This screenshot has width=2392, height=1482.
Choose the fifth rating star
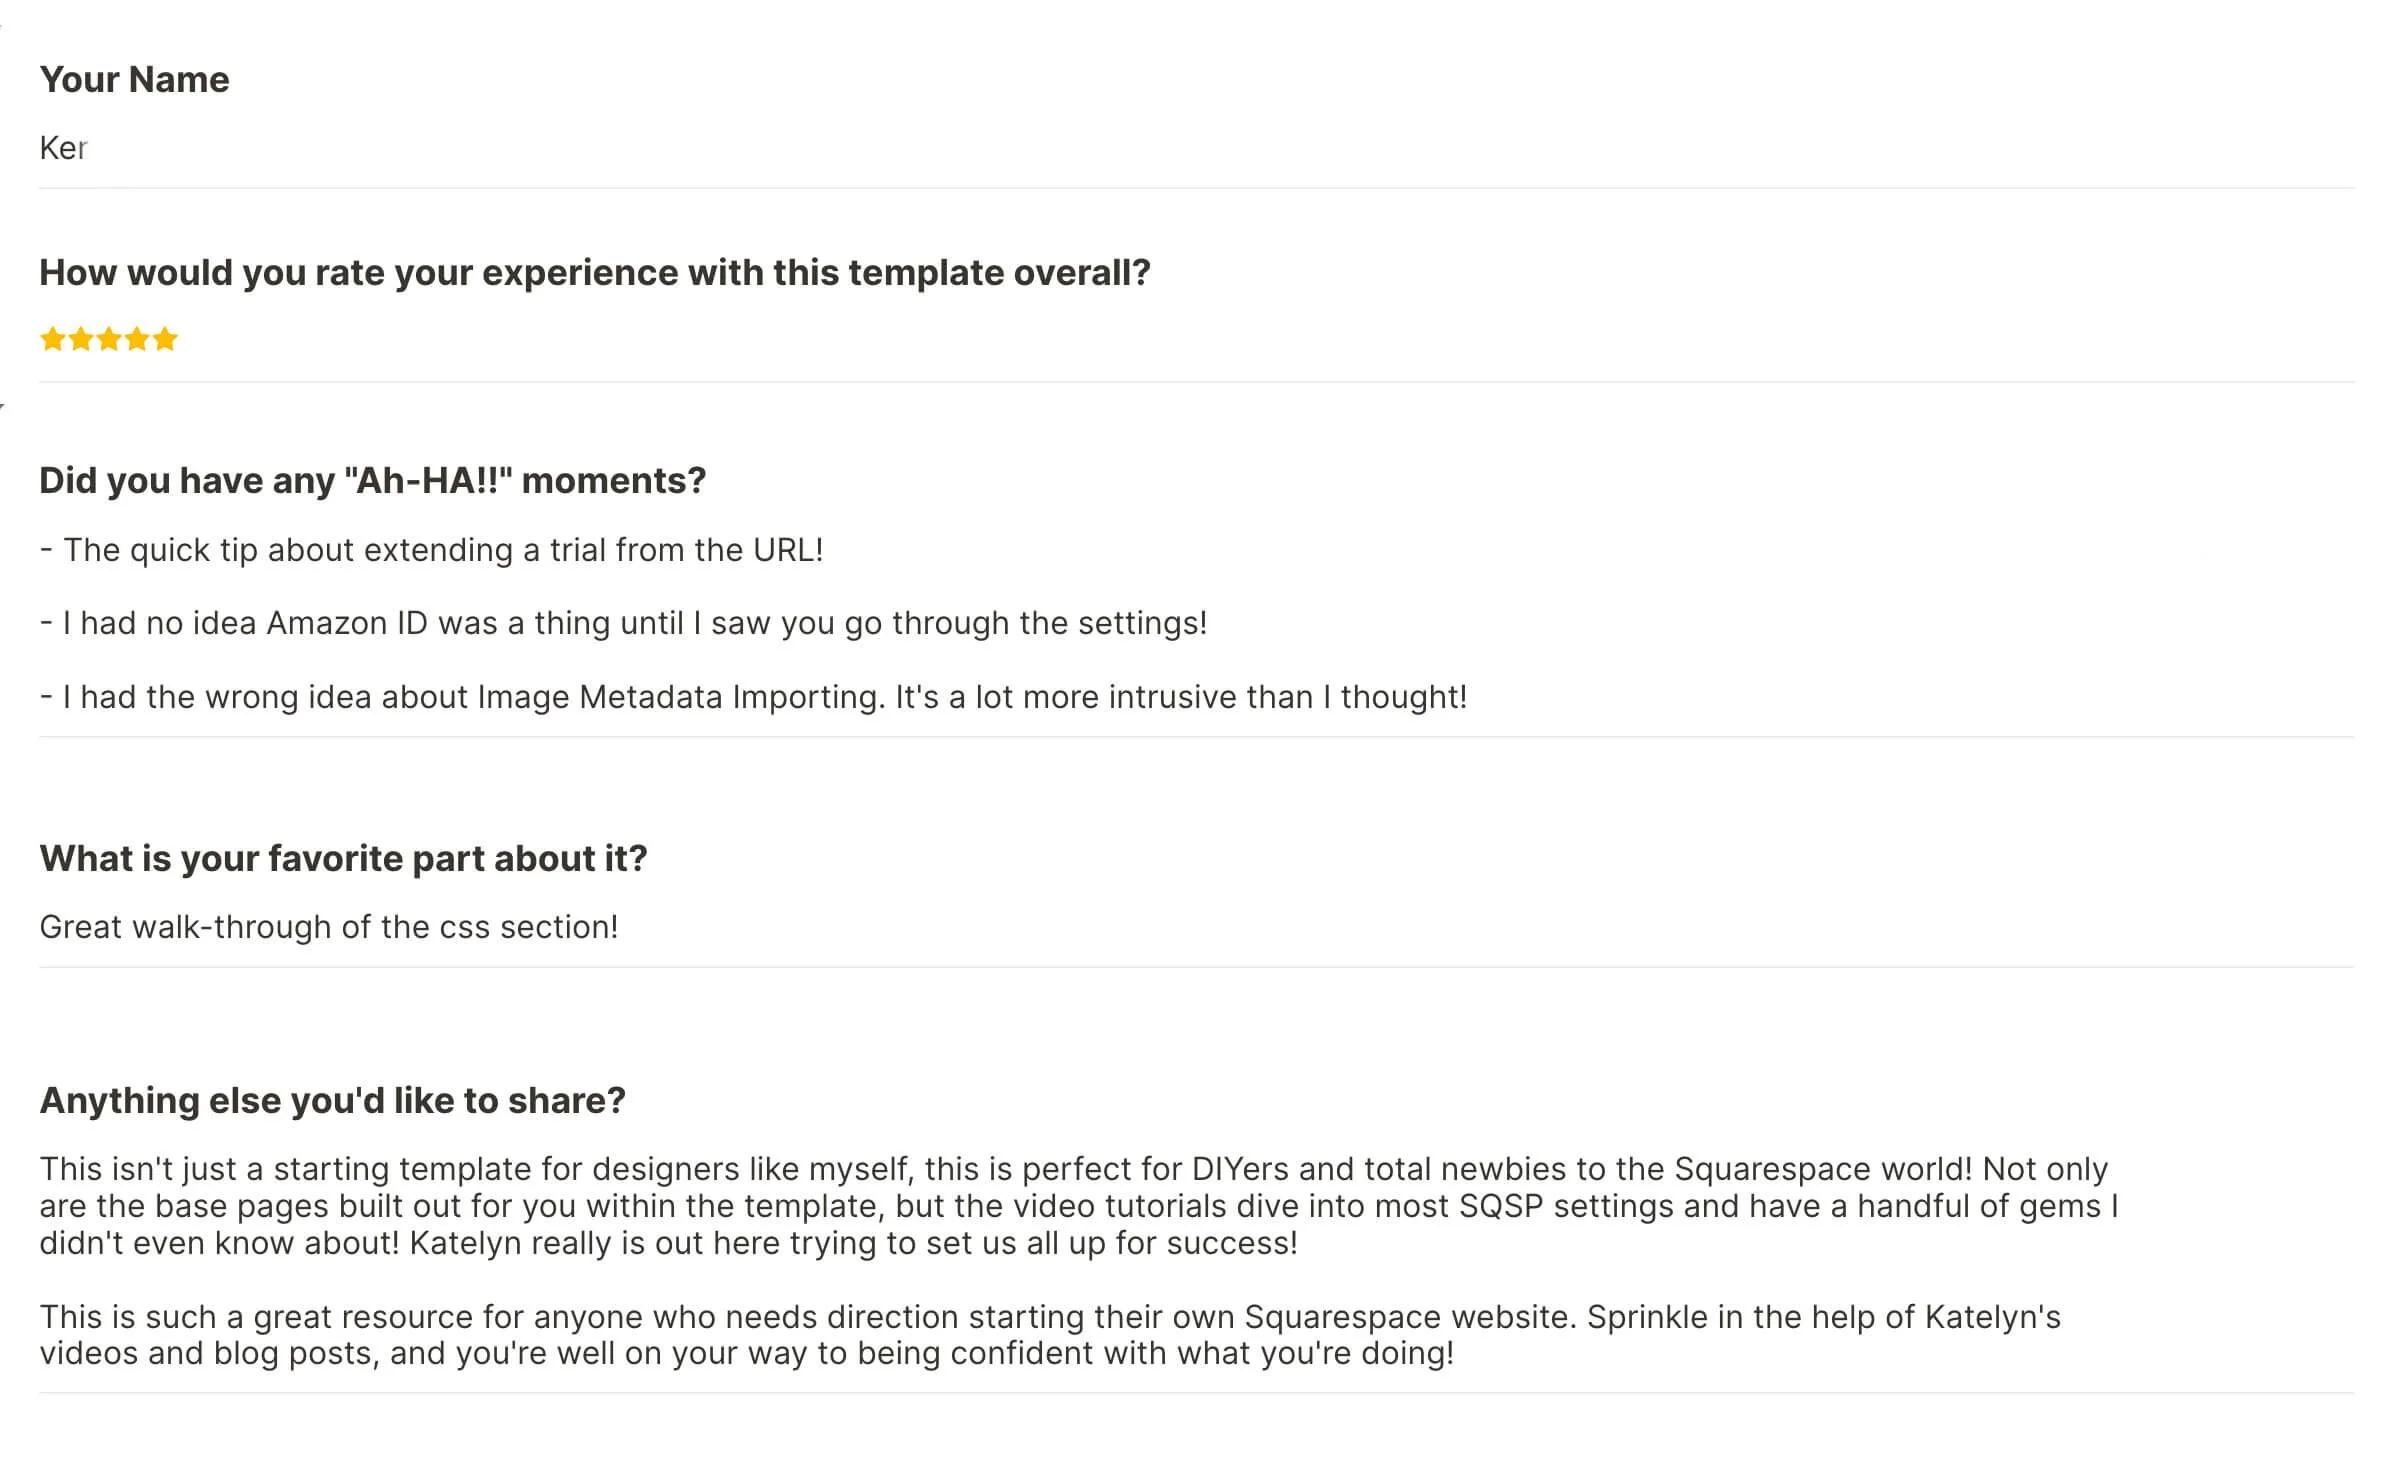[x=165, y=340]
